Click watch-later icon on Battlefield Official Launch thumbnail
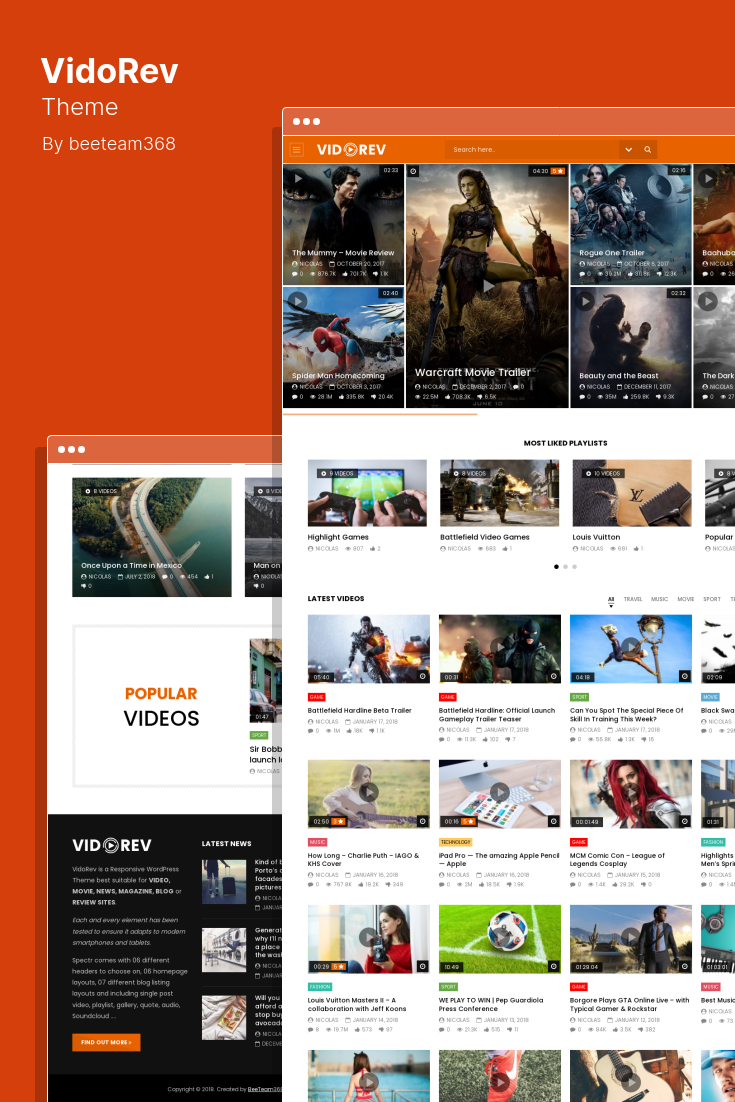The height and width of the screenshot is (1102, 735). (554, 676)
